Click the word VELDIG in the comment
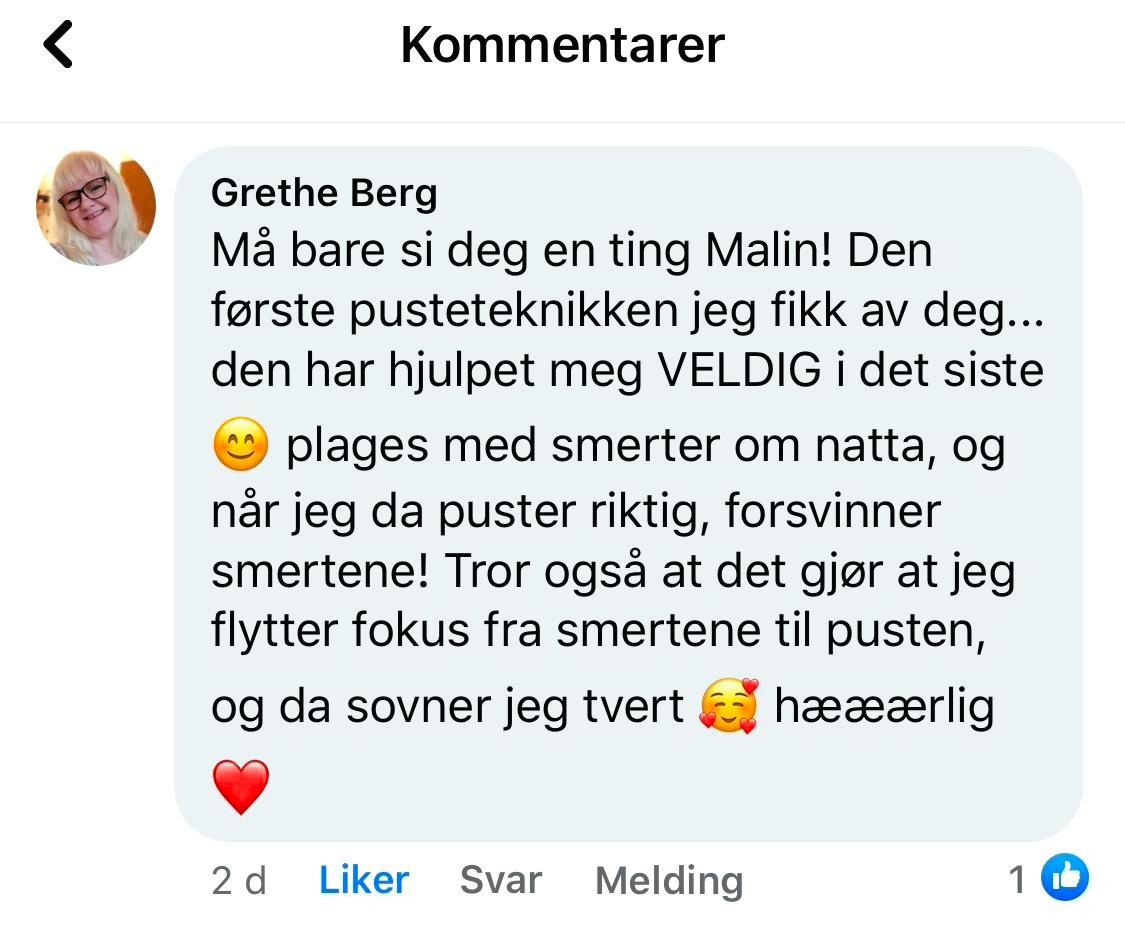The width and height of the screenshot is (1125, 937). [x=738, y=372]
